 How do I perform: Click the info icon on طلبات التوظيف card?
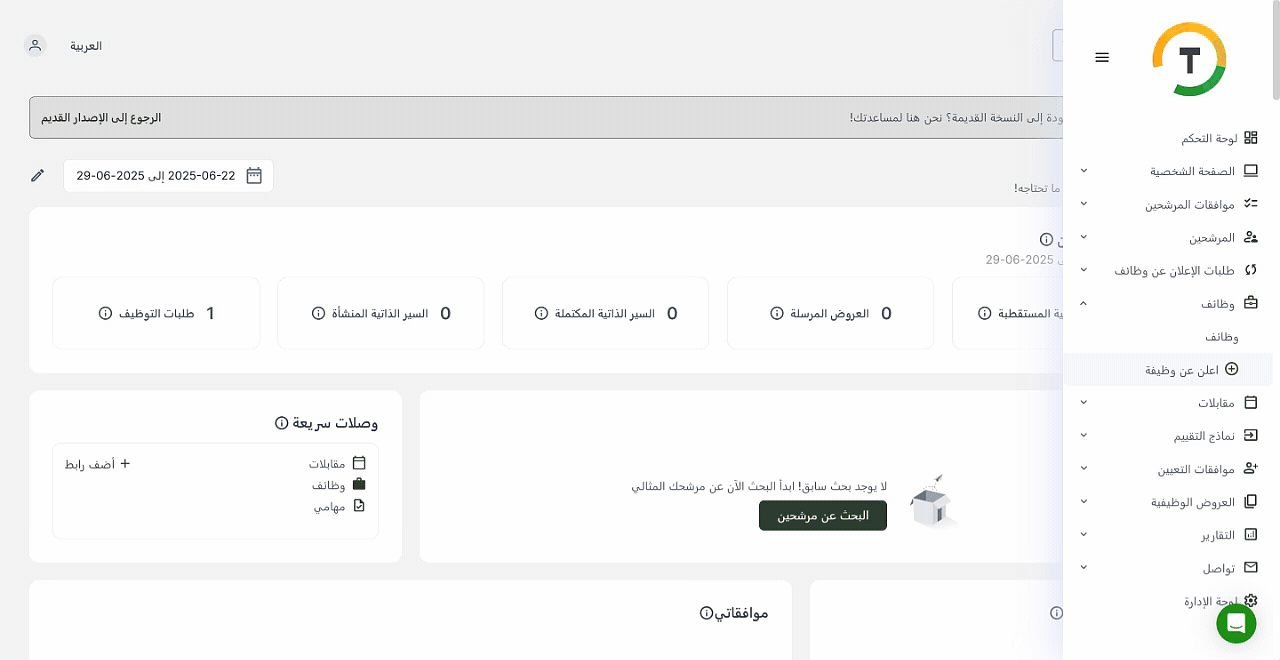(x=105, y=313)
